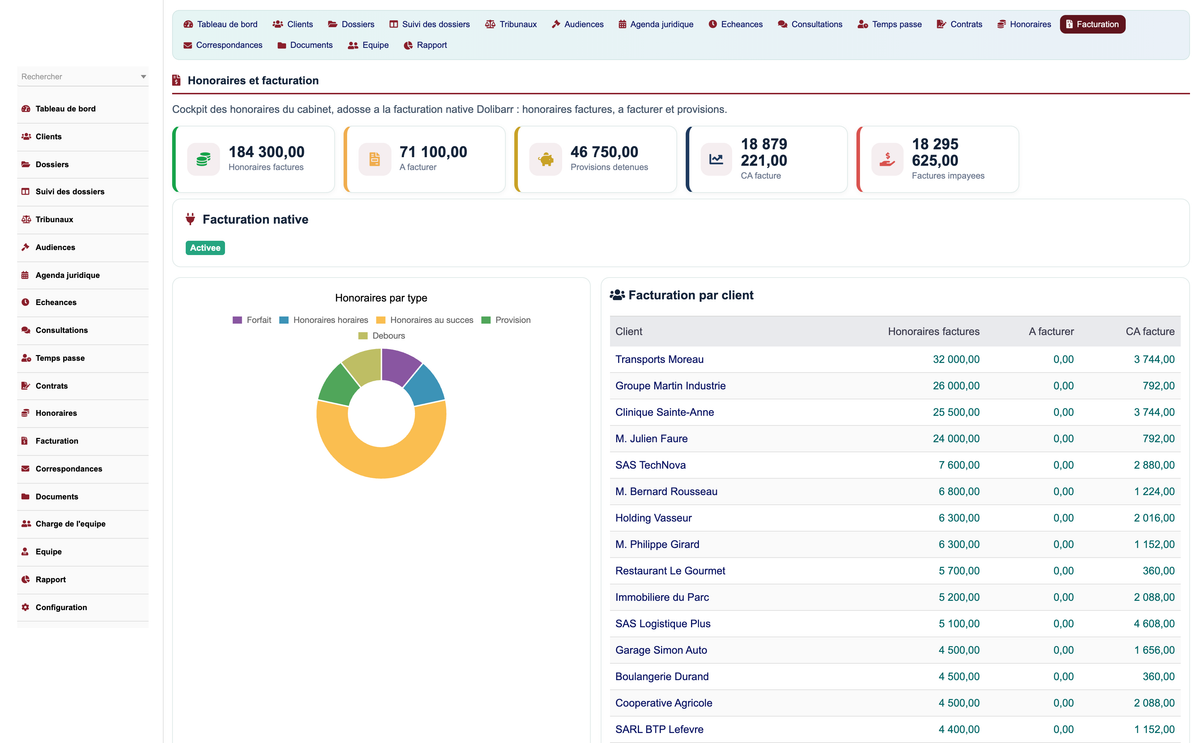This screenshot has width=1200, height=743.
Task: Open the Rechercher dropdown arrow
Action: coord(143,77)
